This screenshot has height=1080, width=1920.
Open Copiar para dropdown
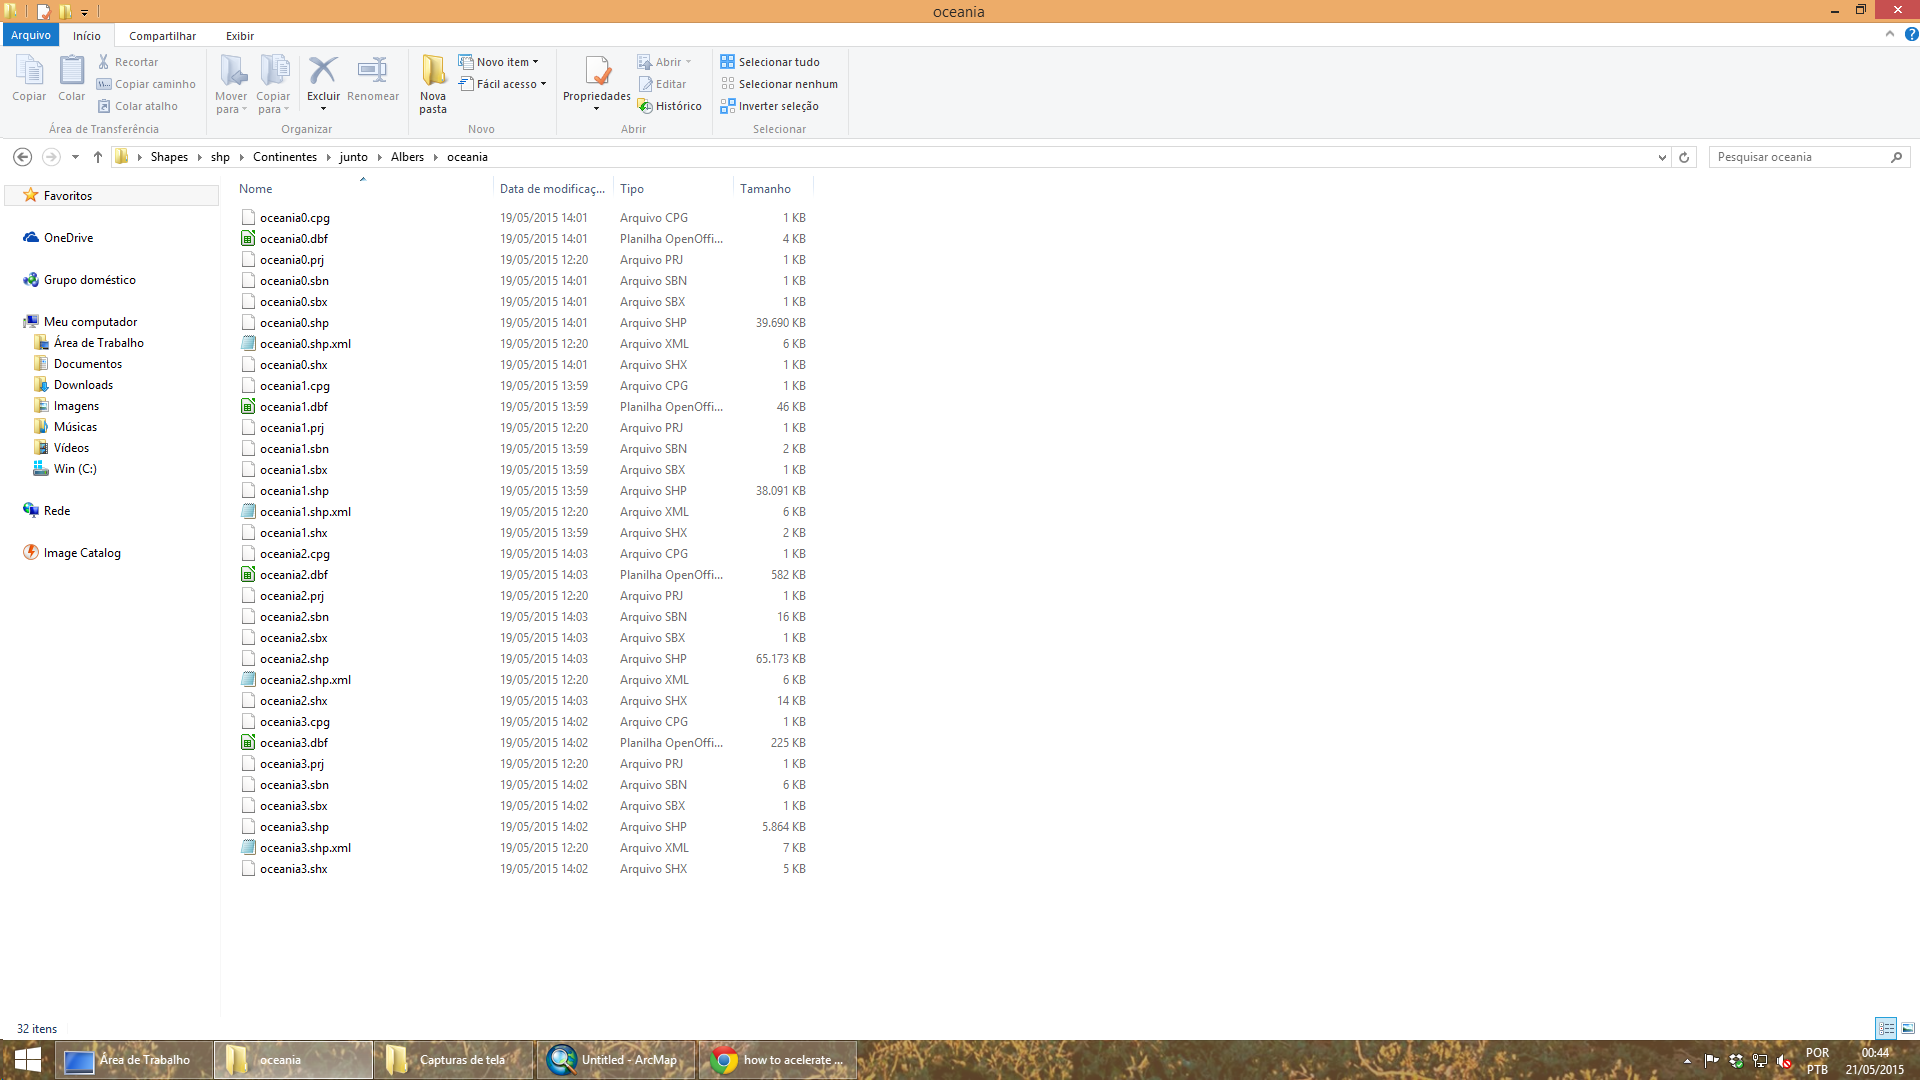[x=273, y=84]
